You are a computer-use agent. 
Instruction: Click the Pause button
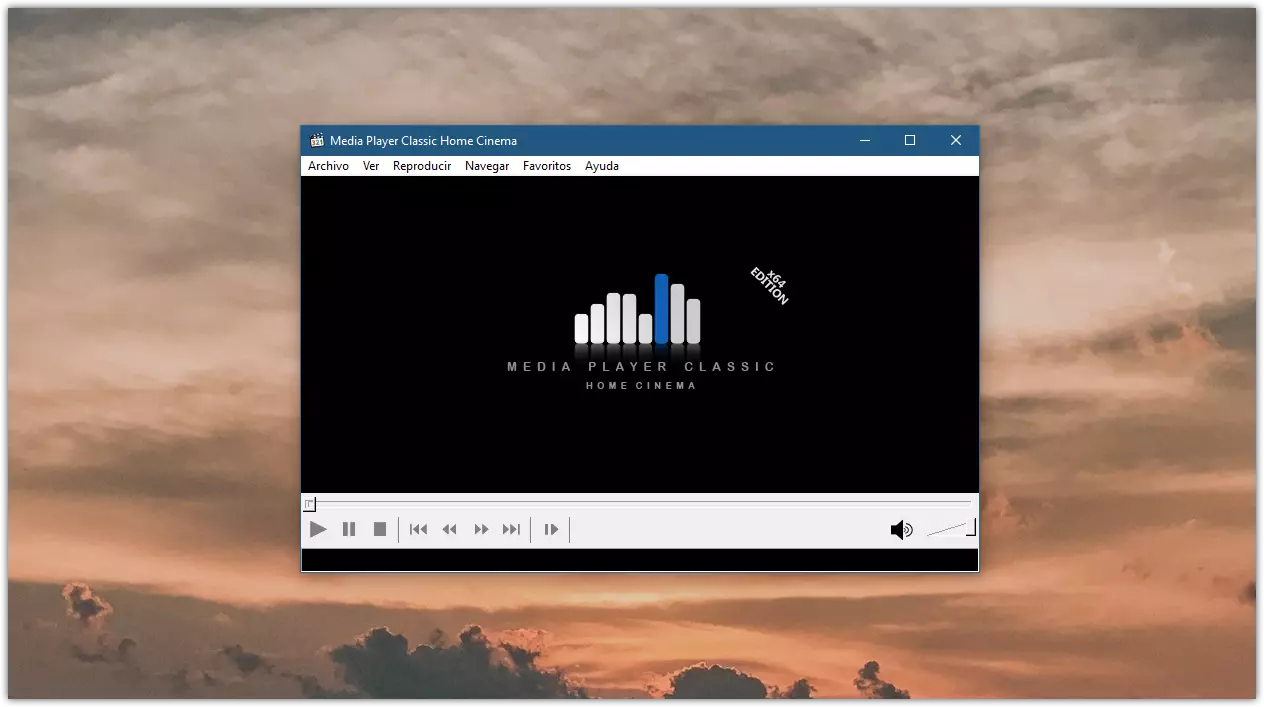coord(349,529)
